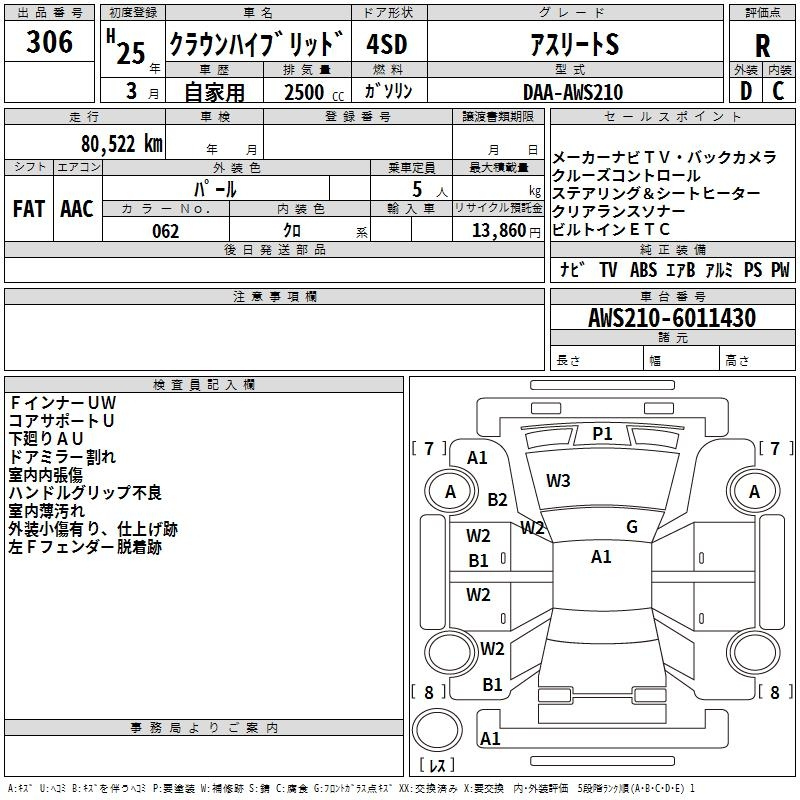
Task: Select the color number 062
Action: pos(166,231)
